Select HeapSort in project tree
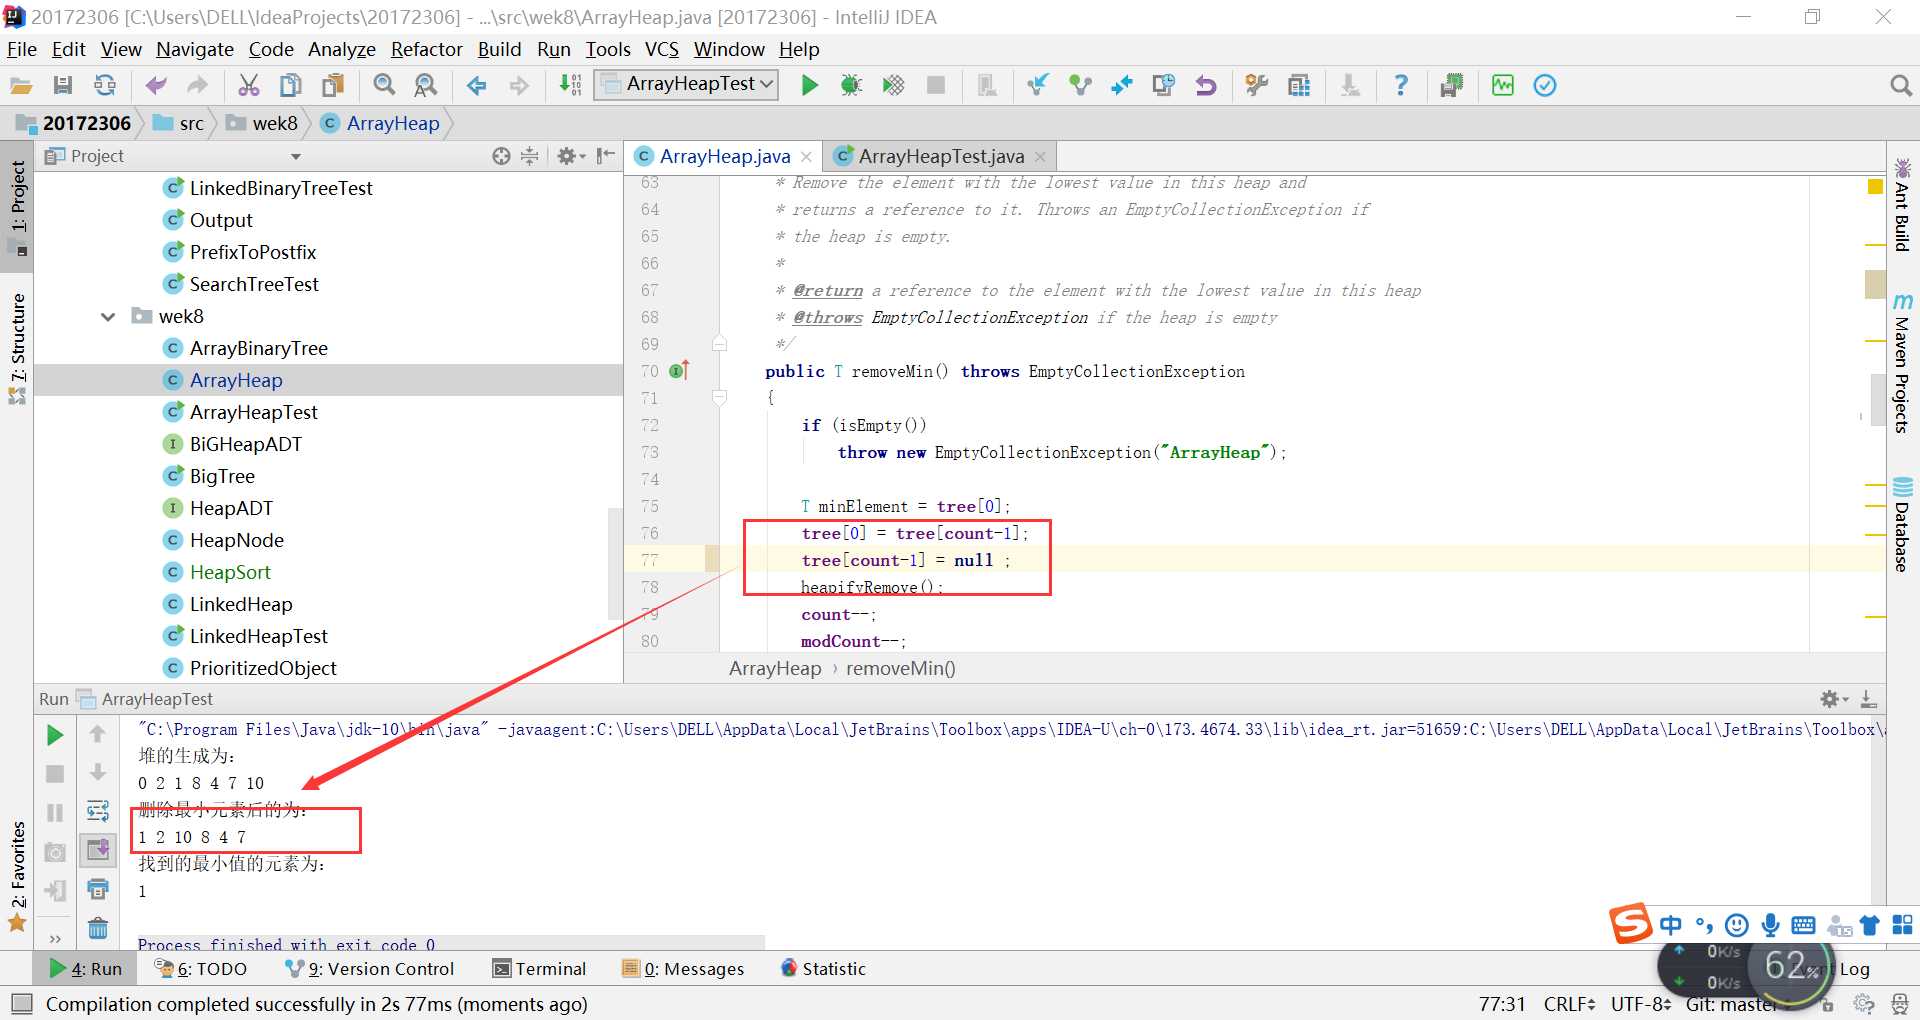Image resolution: width=1920 pixels, height=1020 pixels. [230, 573]
